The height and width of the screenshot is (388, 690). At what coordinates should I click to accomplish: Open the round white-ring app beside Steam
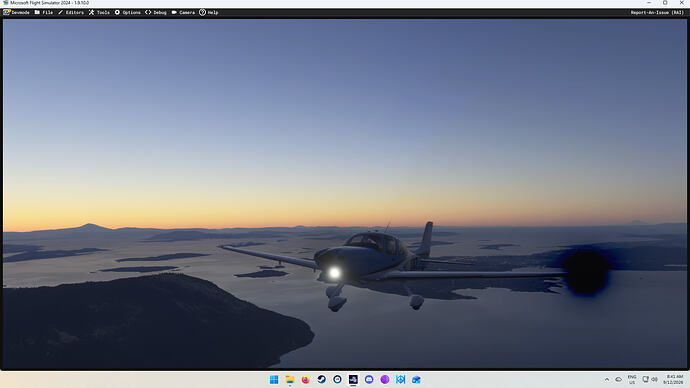(337, 379)
